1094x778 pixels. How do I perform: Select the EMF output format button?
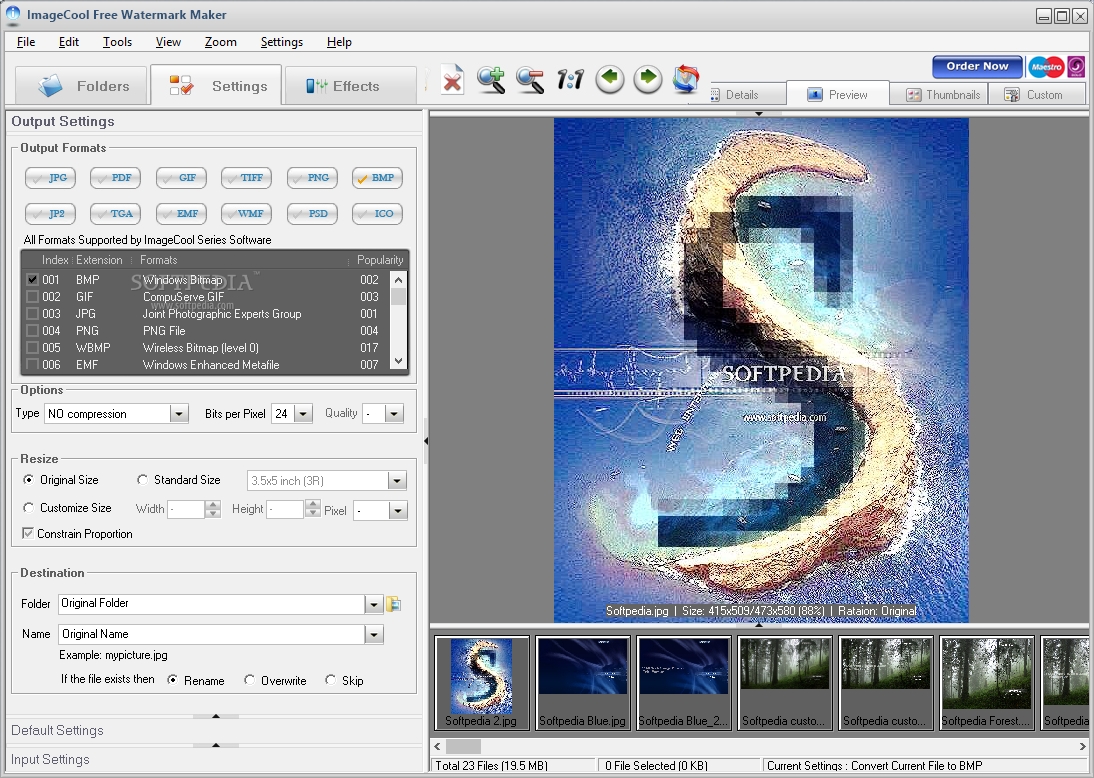pos(181,214)
